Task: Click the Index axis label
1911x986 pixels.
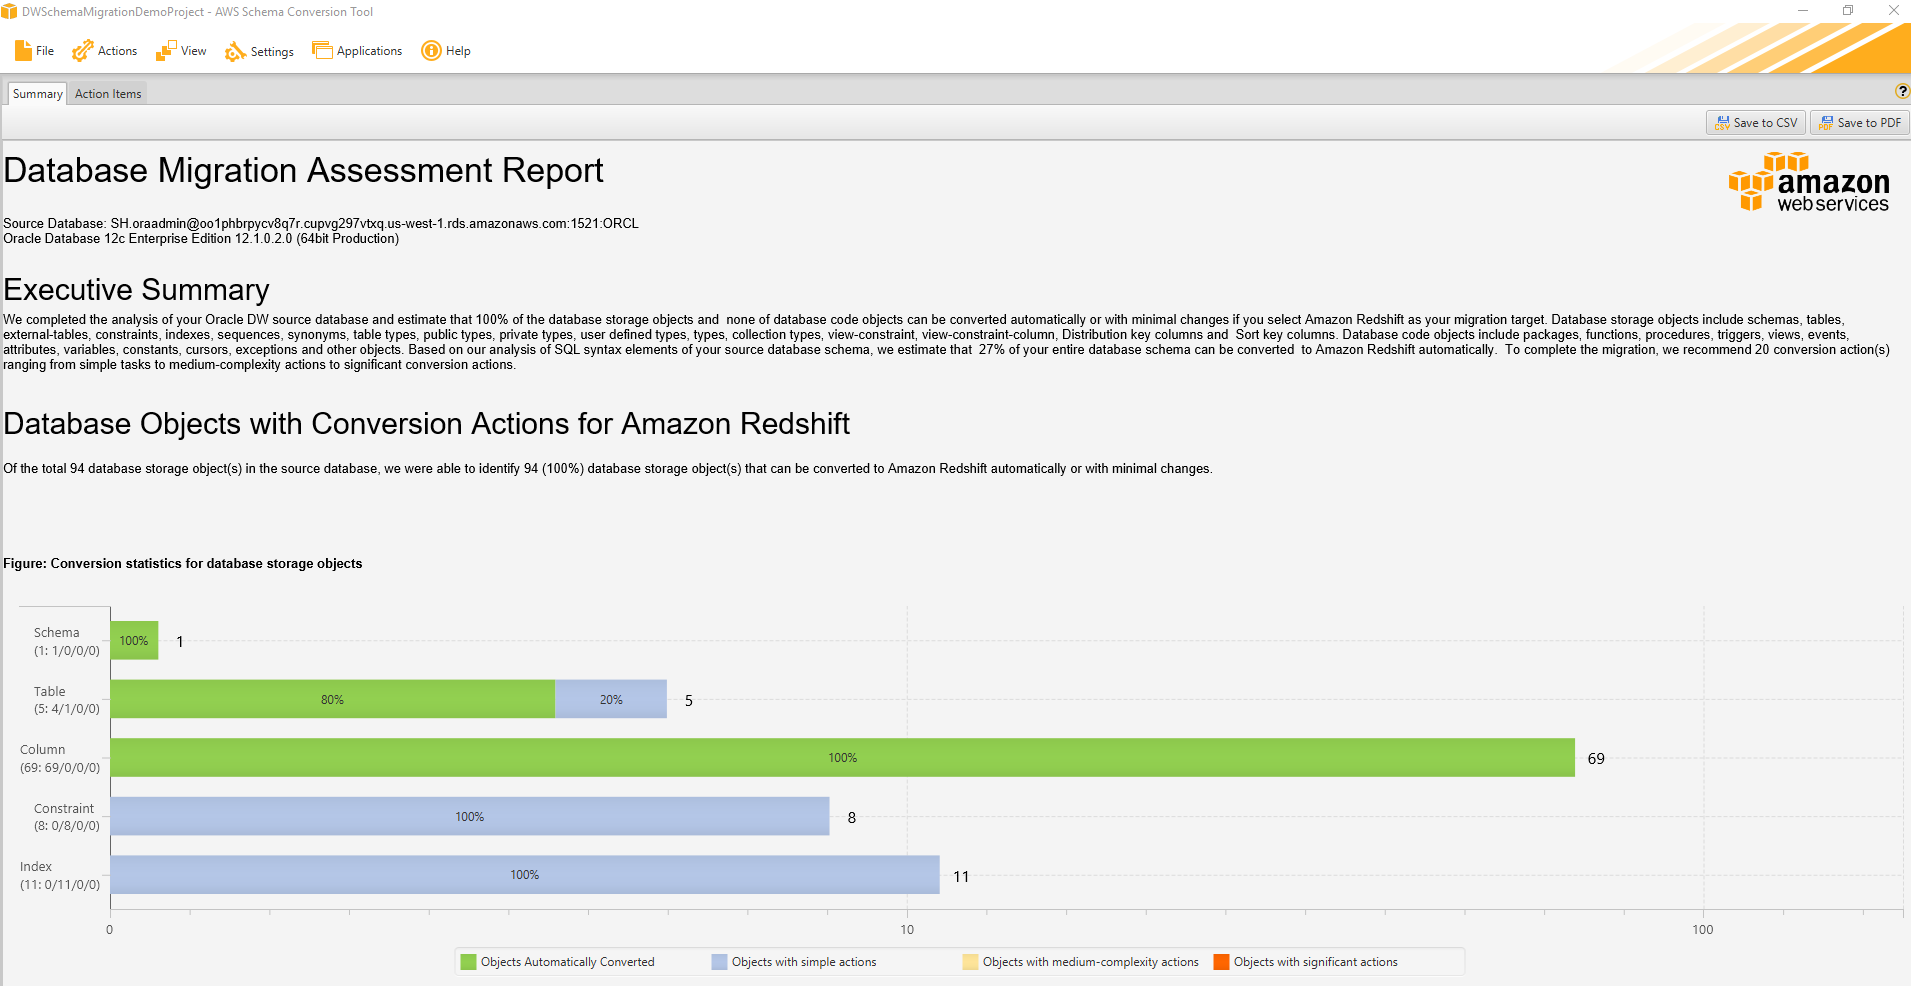Action: [60, 875]
